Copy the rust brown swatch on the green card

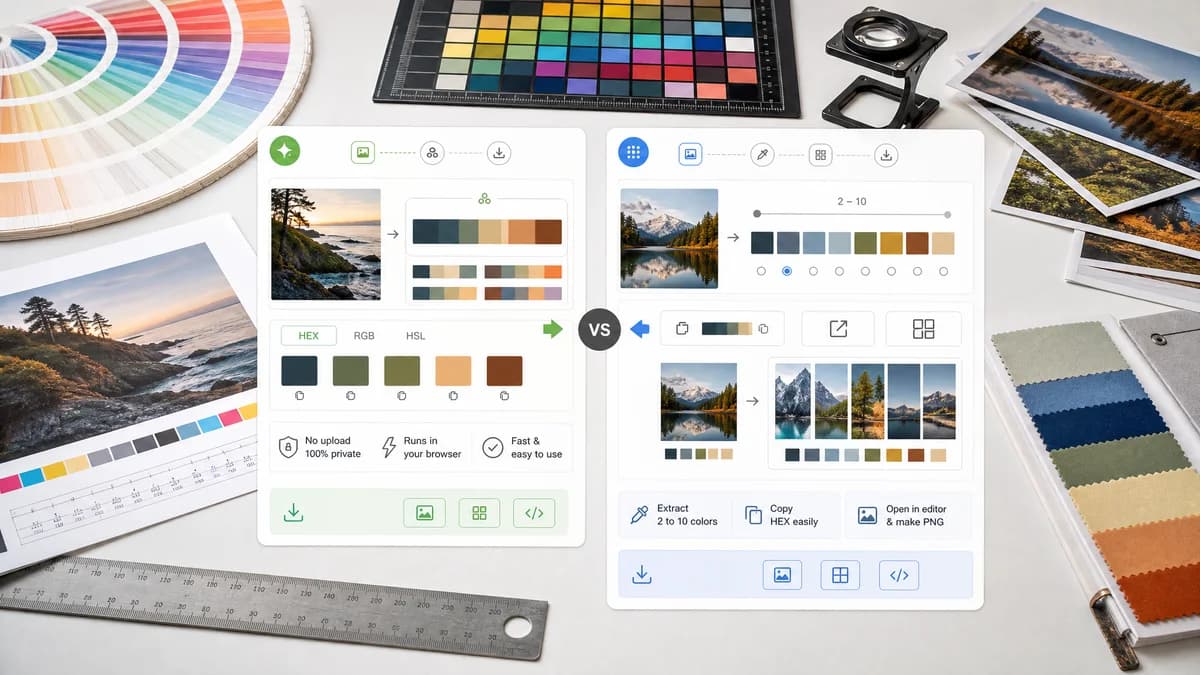pos(504,397)
